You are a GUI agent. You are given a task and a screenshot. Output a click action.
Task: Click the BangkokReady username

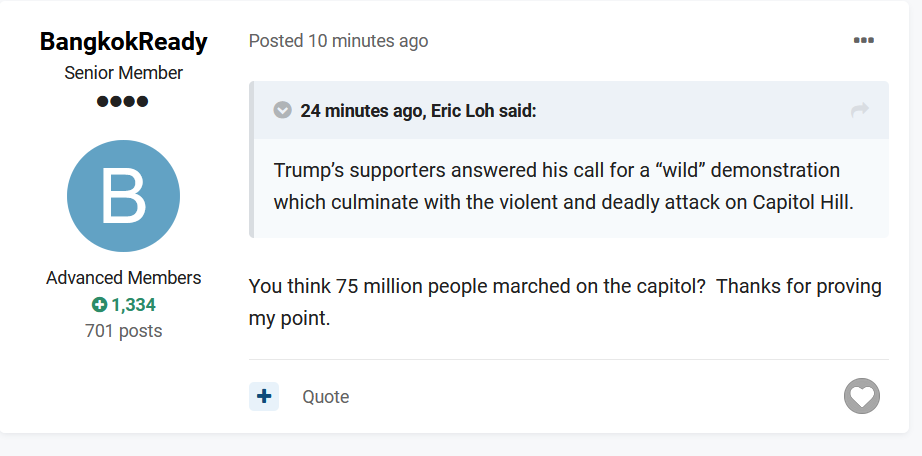(x=124, y=42)
